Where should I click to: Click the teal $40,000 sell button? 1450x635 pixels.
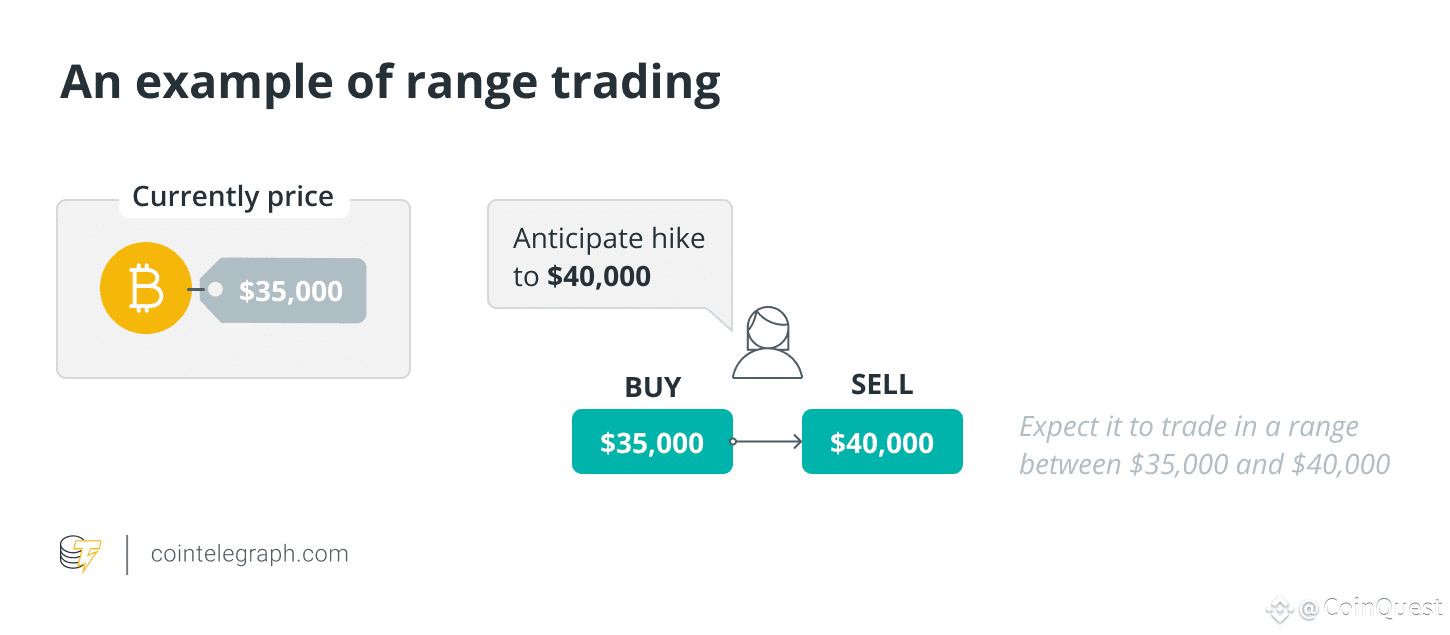pos(882,441)
